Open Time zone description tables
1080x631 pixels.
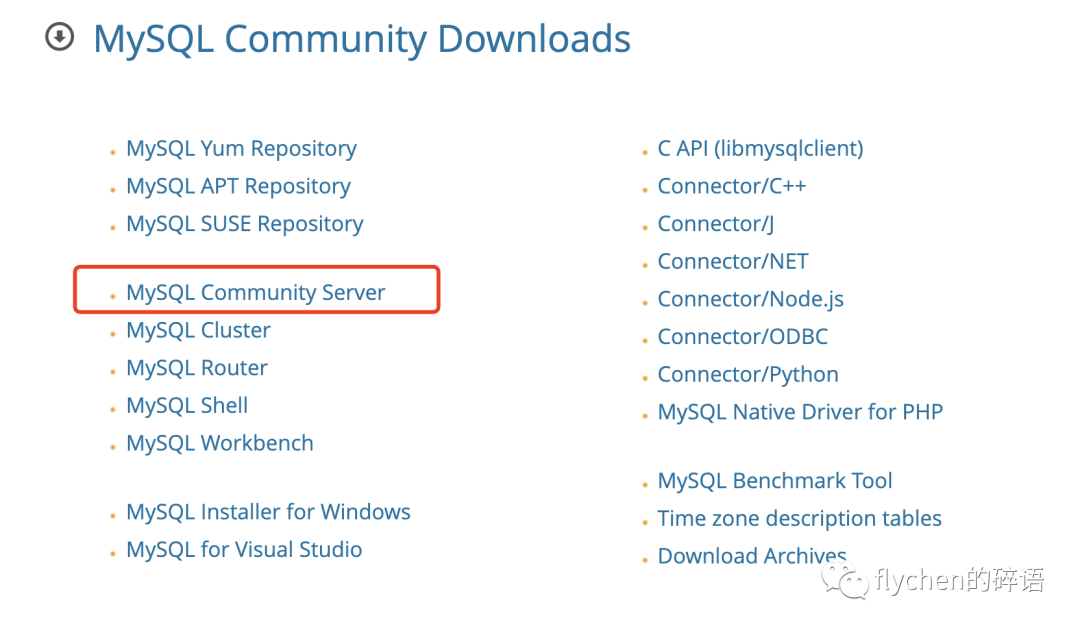point(800,519)
